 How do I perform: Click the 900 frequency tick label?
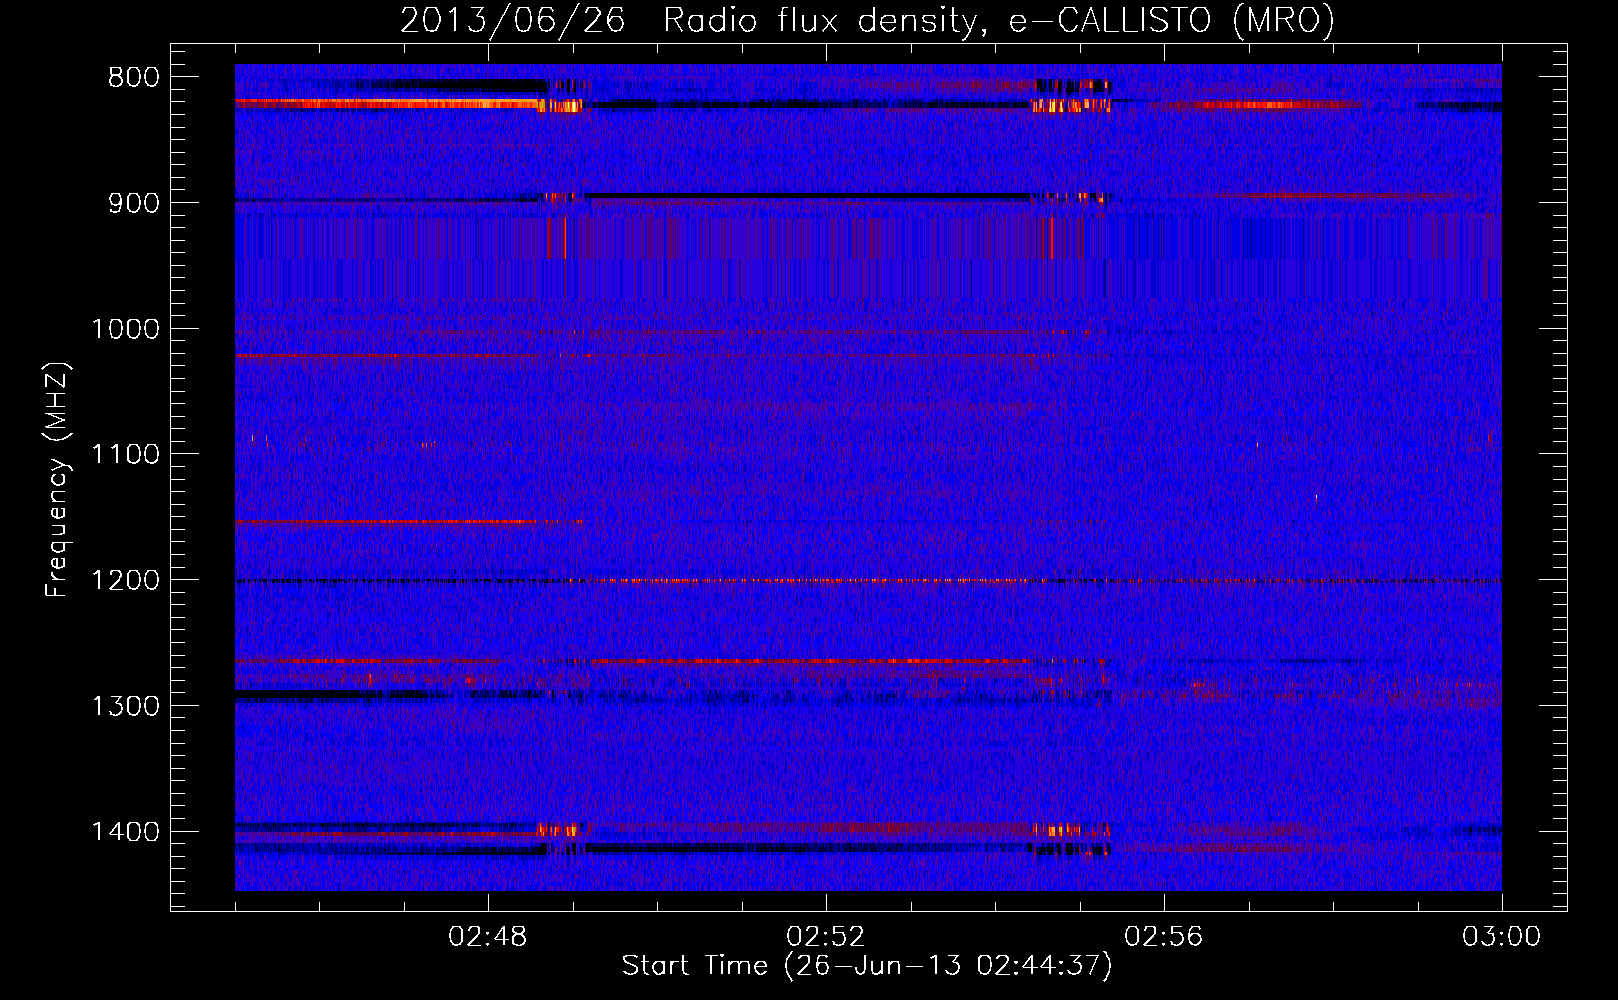(x=133, y=203)
